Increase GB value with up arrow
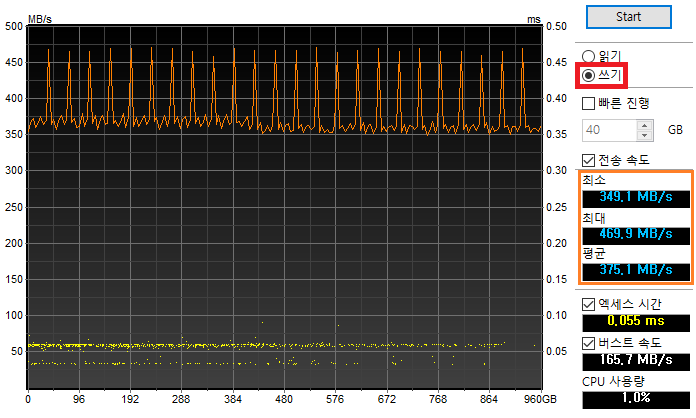 pyautogui.click(x=645, y=125)
